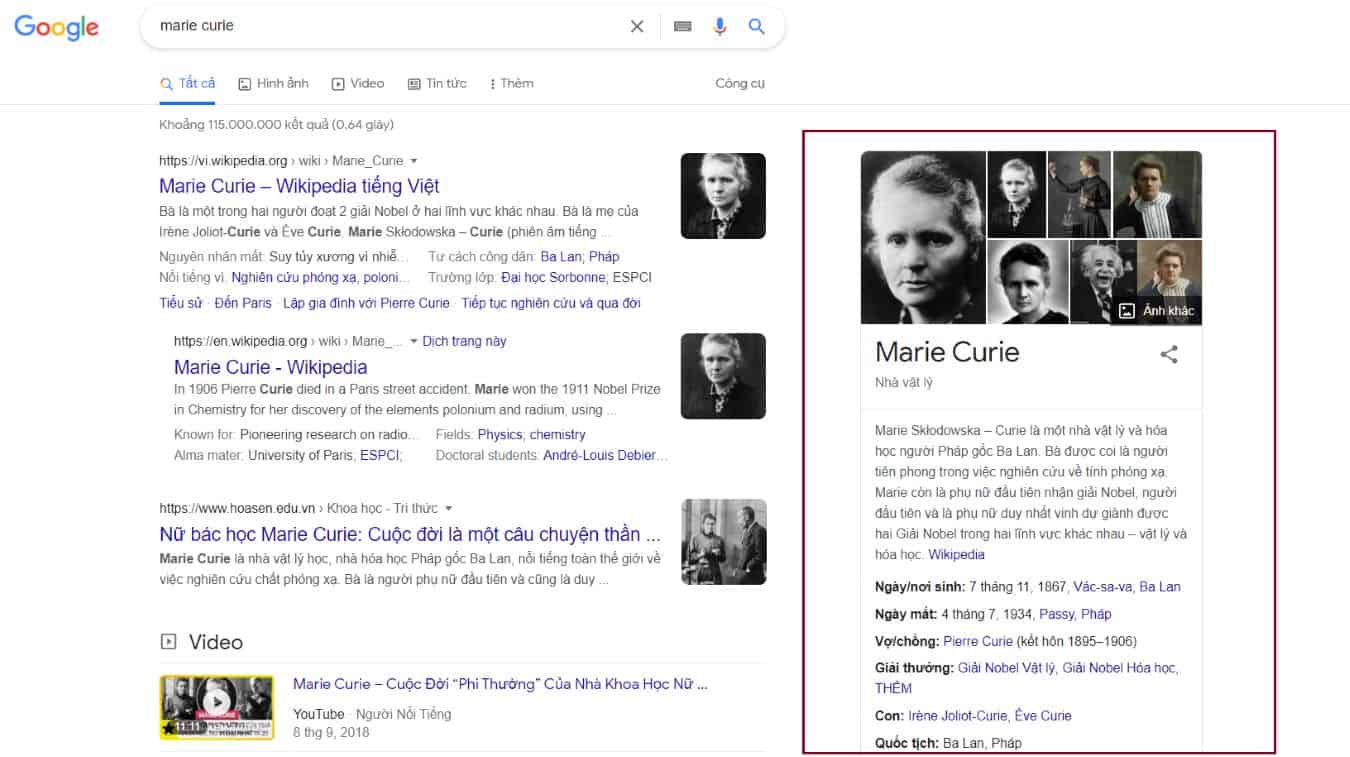Viewport: 1350px width, 757px height.
Task: Open the on-screen keyboard icon
Action: tap(683, 27)
